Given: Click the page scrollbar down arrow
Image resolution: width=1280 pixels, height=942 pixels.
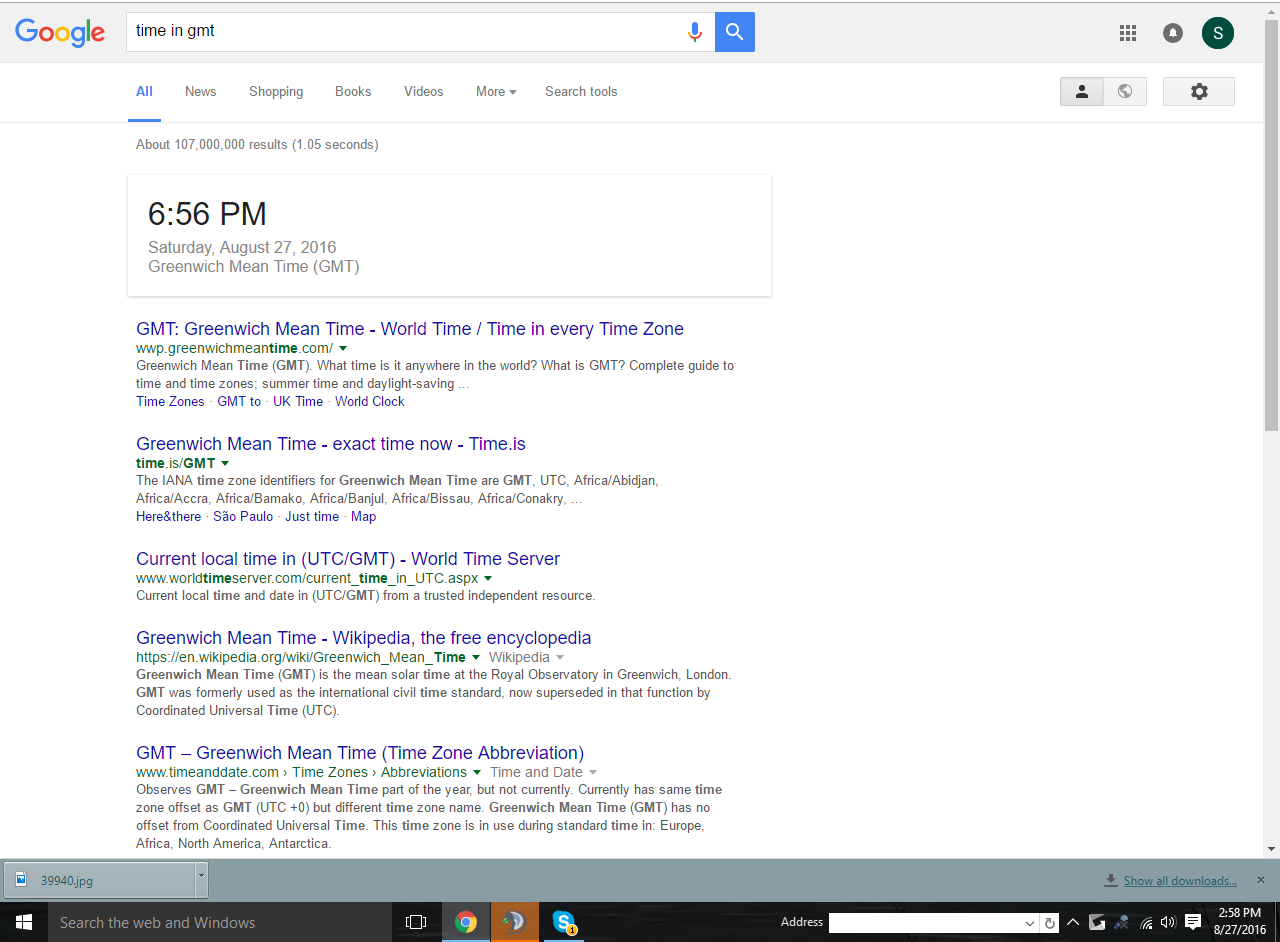Looking at the screenshot, I should 1272,849.
